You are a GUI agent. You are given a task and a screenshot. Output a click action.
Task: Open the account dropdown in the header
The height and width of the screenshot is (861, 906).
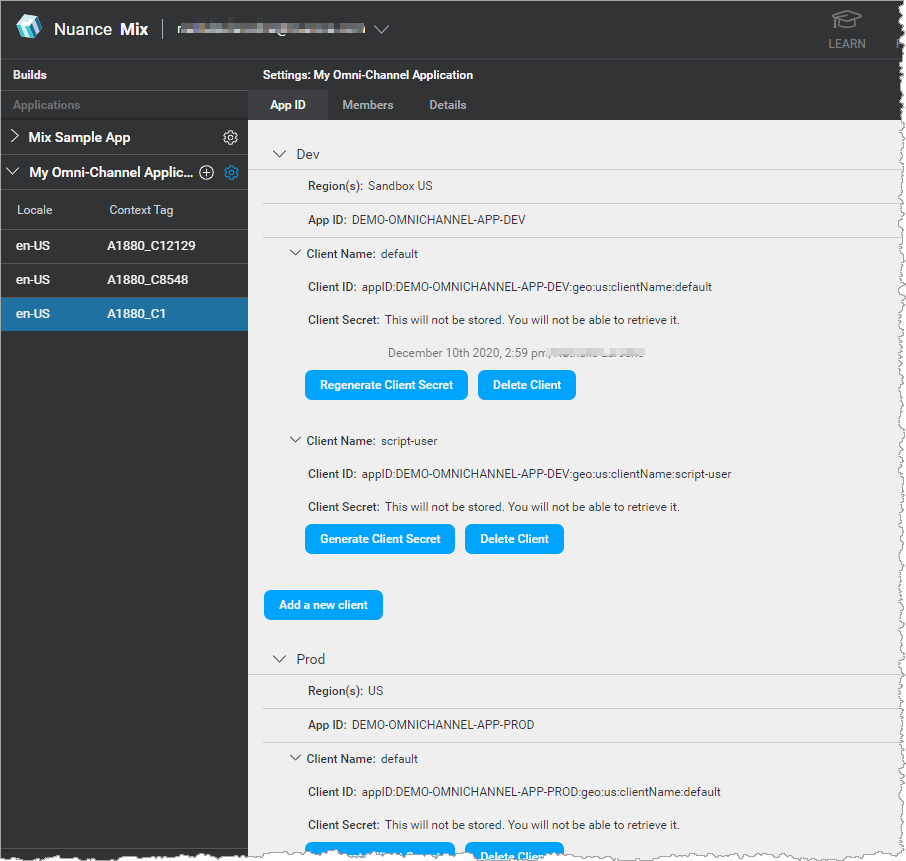click(382, 29)
